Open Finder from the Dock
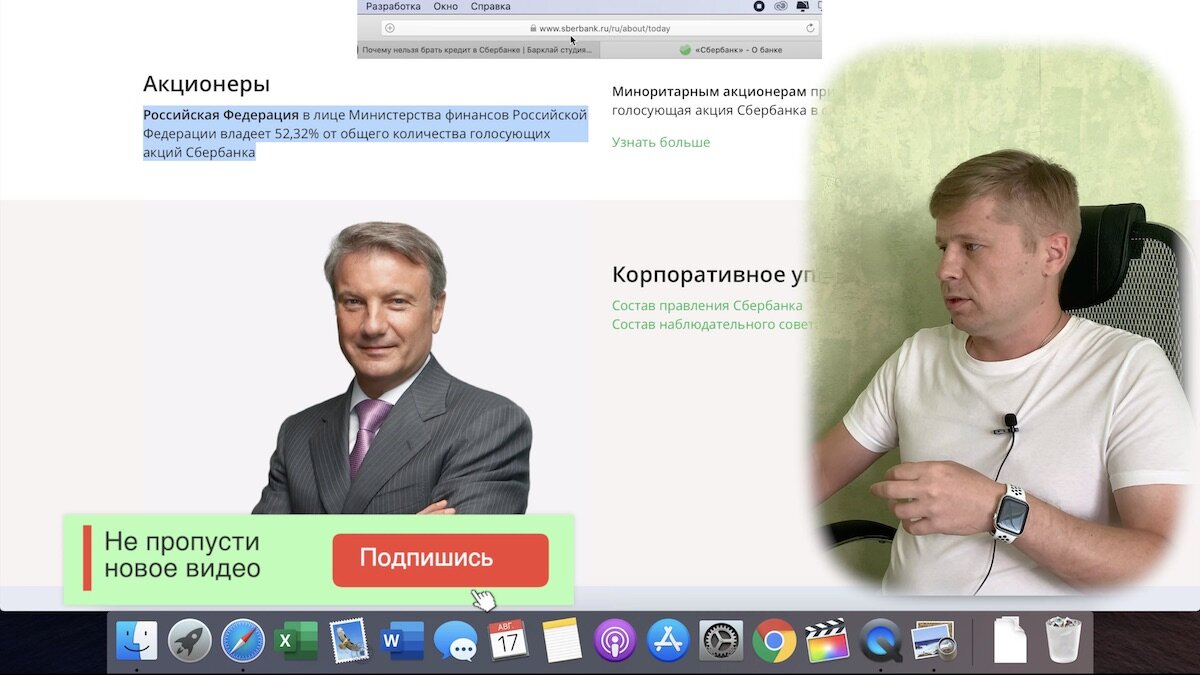Screen dimensions: 1200x675 (x=136, y=641)
